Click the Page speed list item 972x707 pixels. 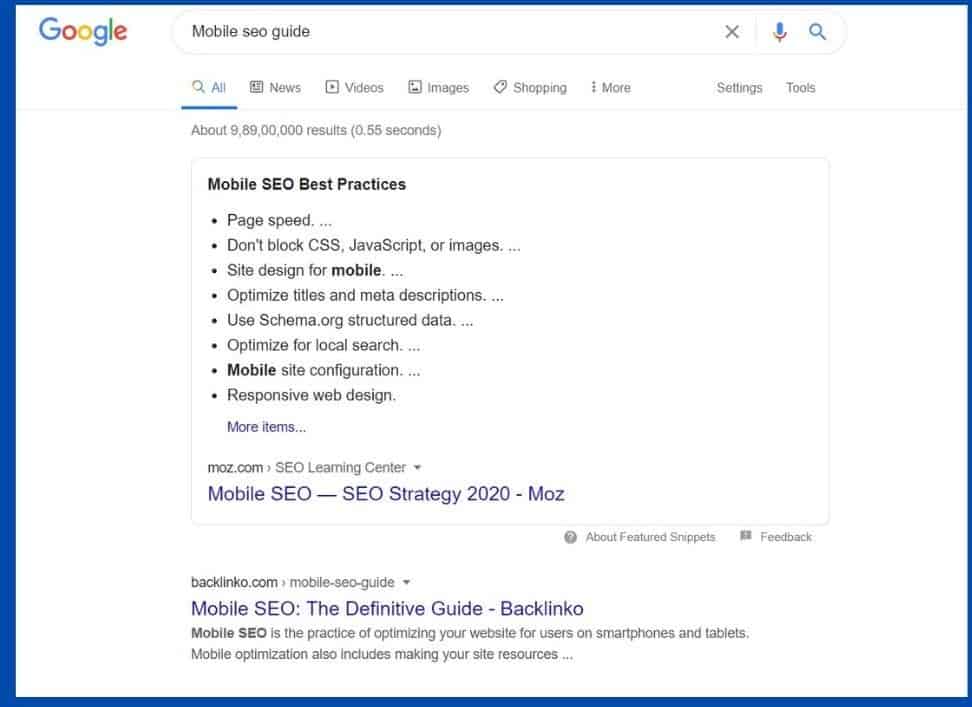[x=280, y=221]
